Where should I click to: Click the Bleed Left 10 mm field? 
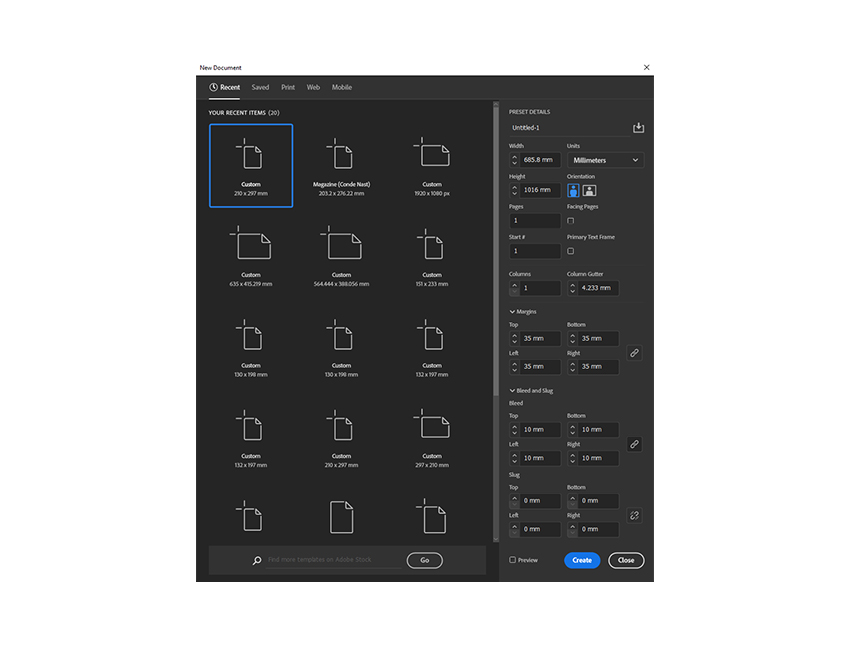(540, 458)
